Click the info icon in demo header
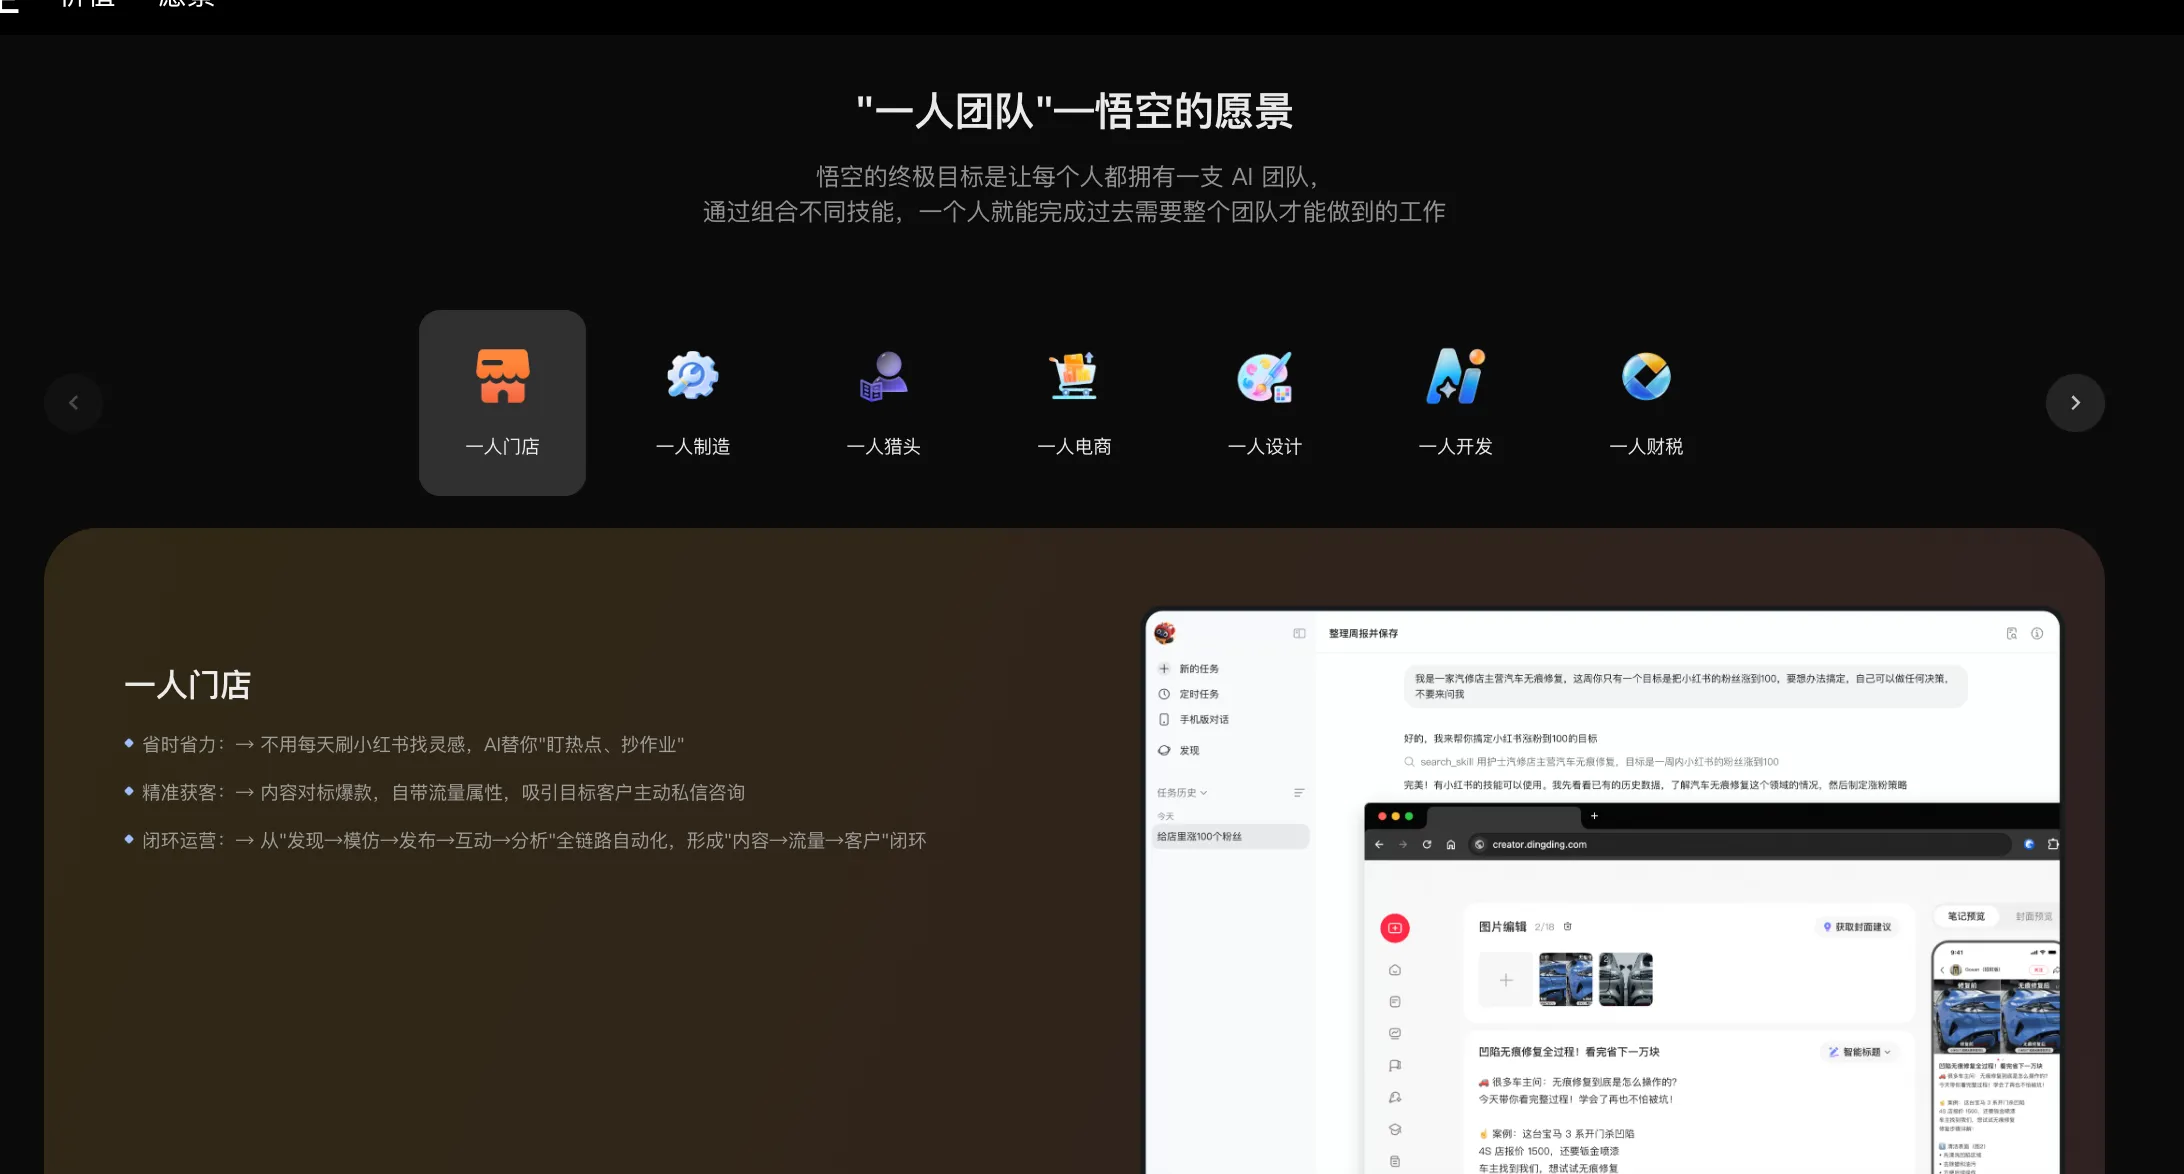 (x=2037, y=633)
